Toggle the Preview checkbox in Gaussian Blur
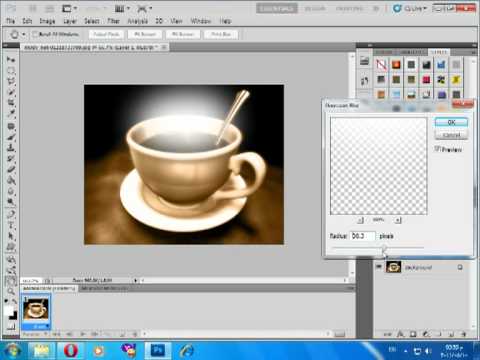 [437, 149]
